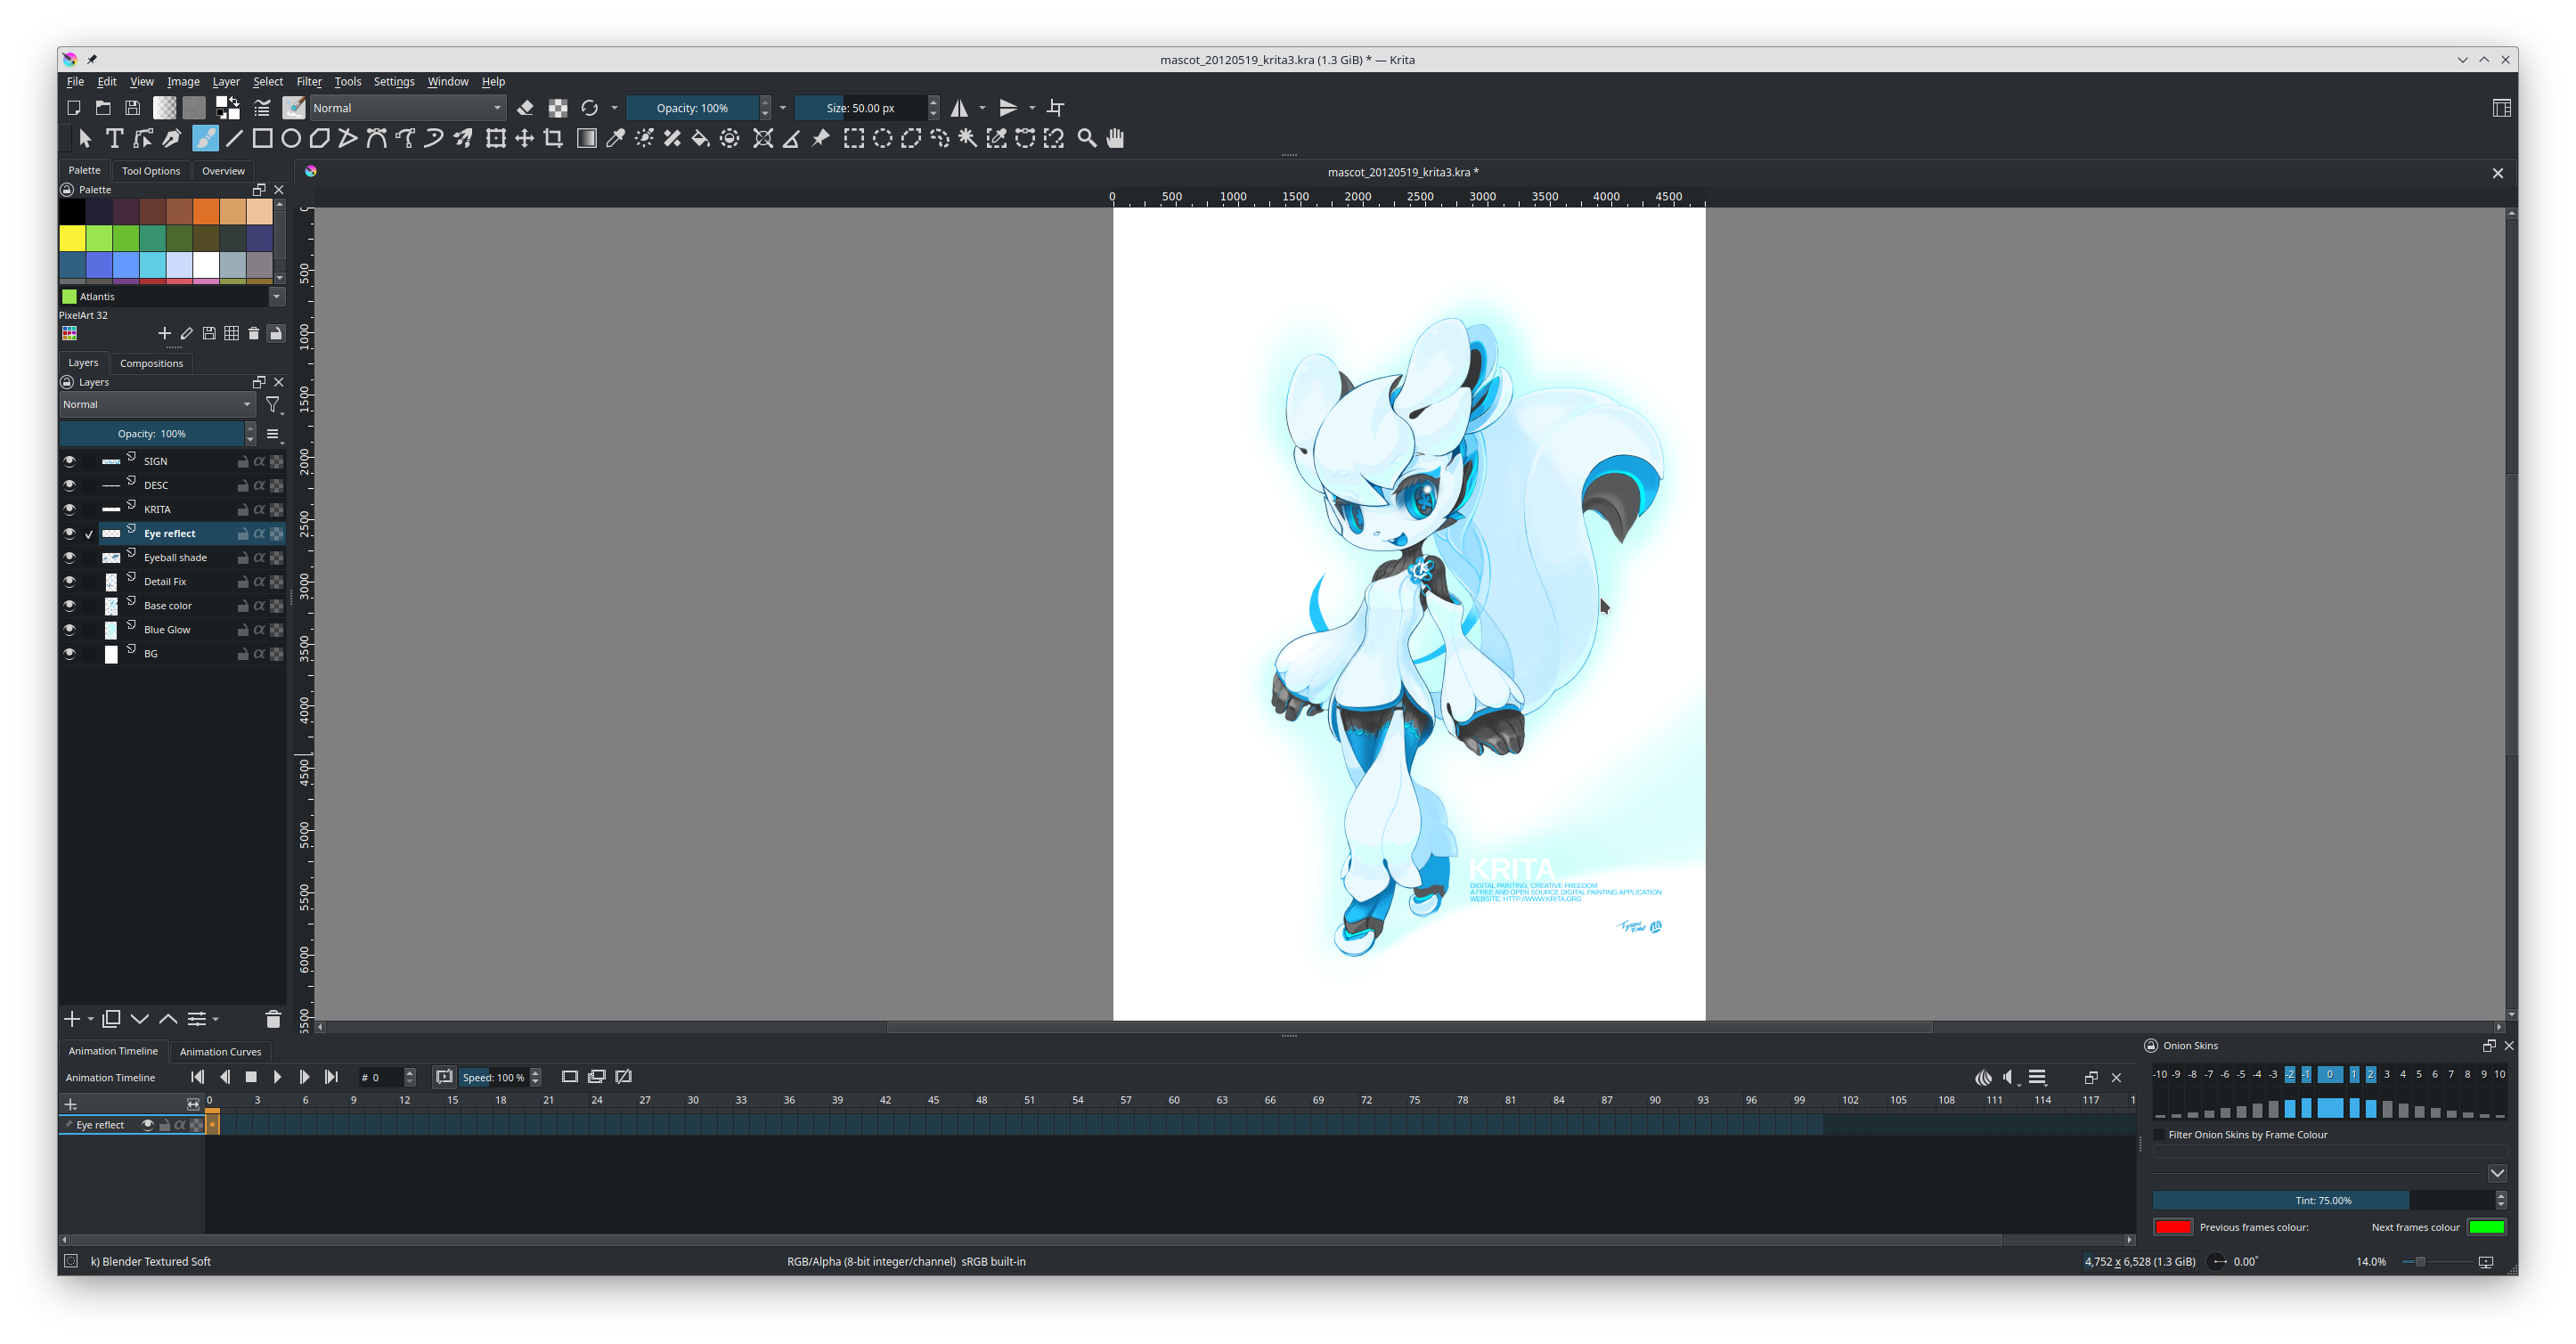Pick the Fill bucket tool
This screenshot has height=1344, width=2576.
coord(701,139)
